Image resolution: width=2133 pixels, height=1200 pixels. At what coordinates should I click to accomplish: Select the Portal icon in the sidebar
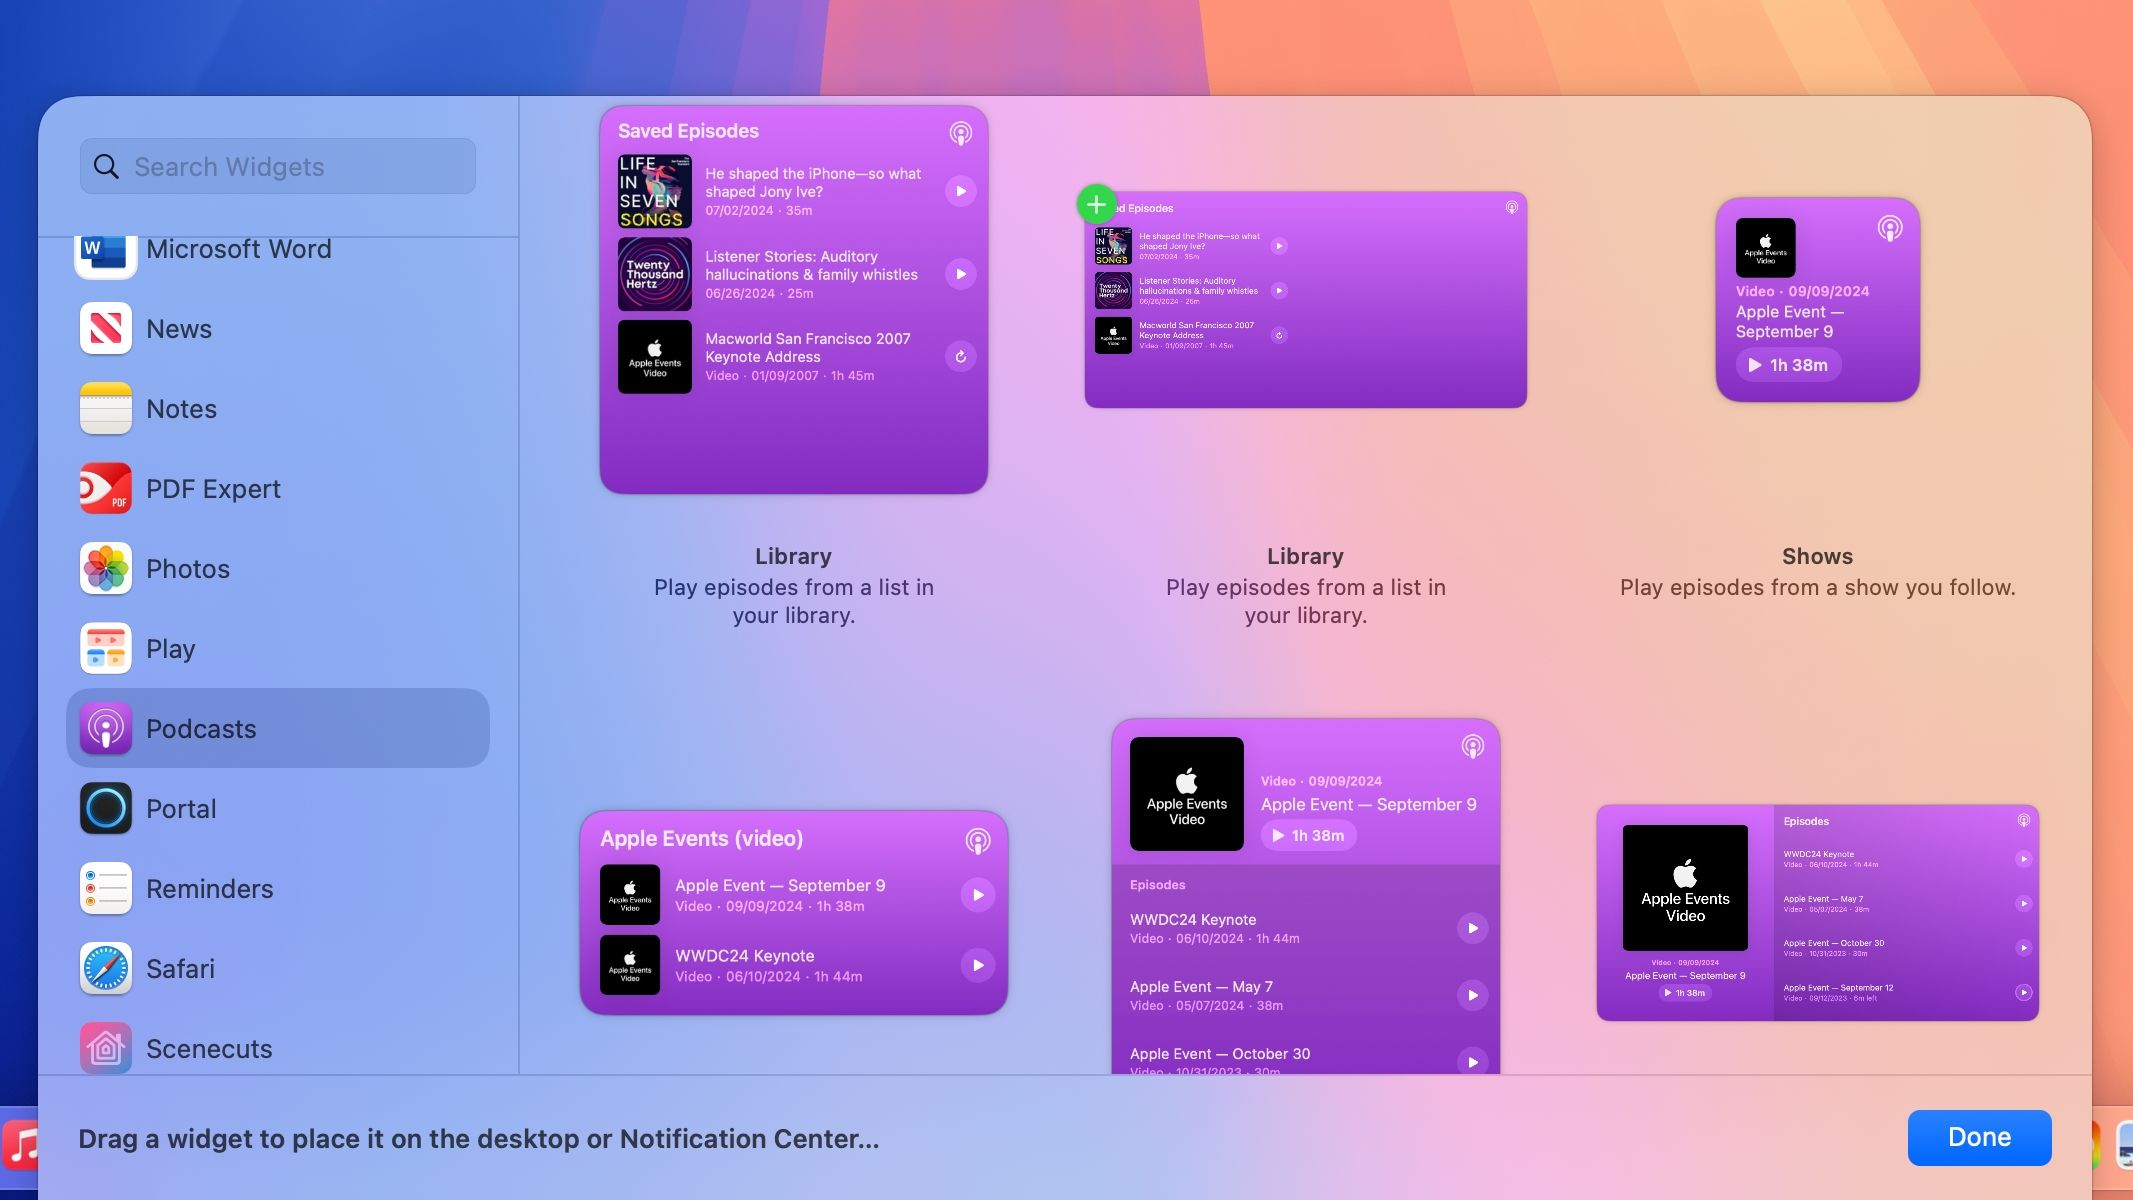(x=105, y=808)
